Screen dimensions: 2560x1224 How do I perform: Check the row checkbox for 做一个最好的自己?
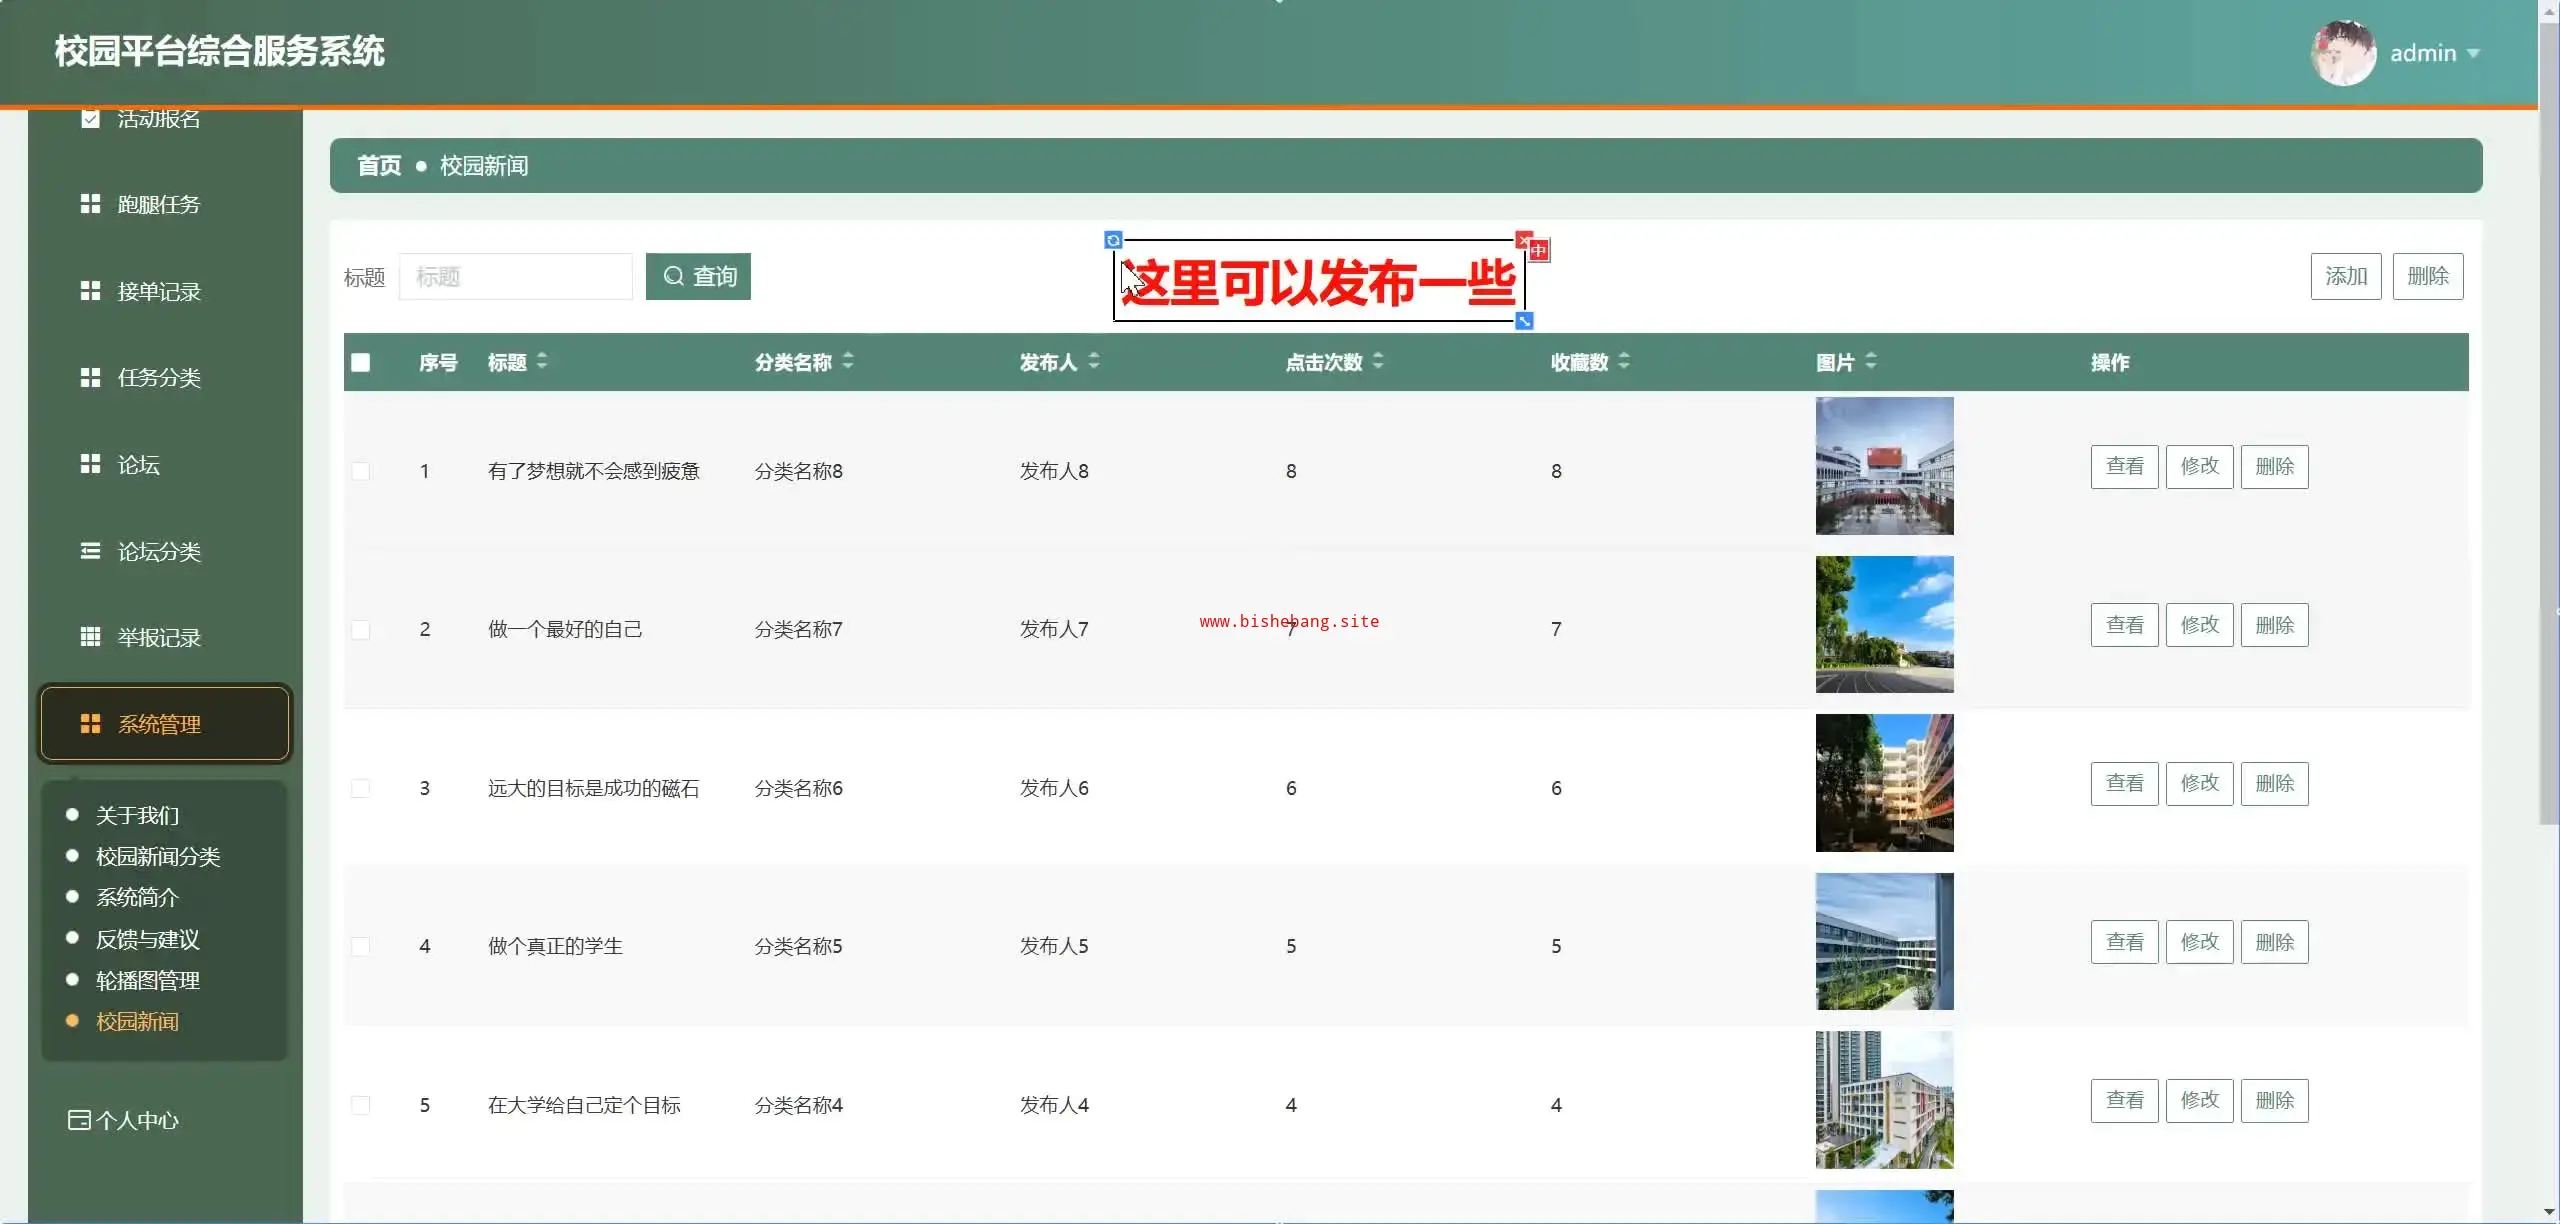(361, 630)
